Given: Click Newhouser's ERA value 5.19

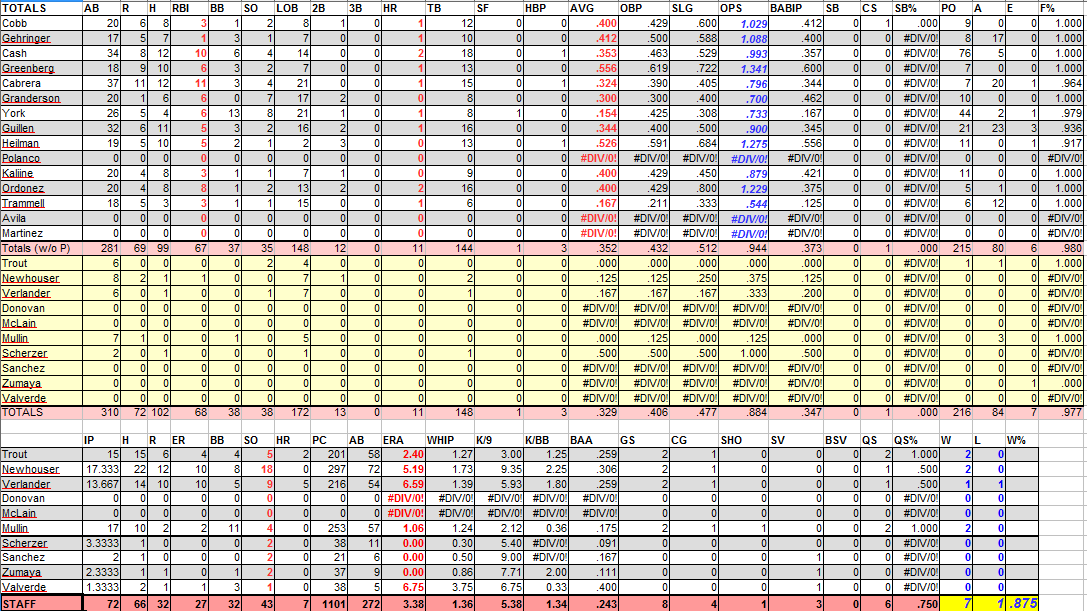Looking at the screenshot, I should pos(403,470).
